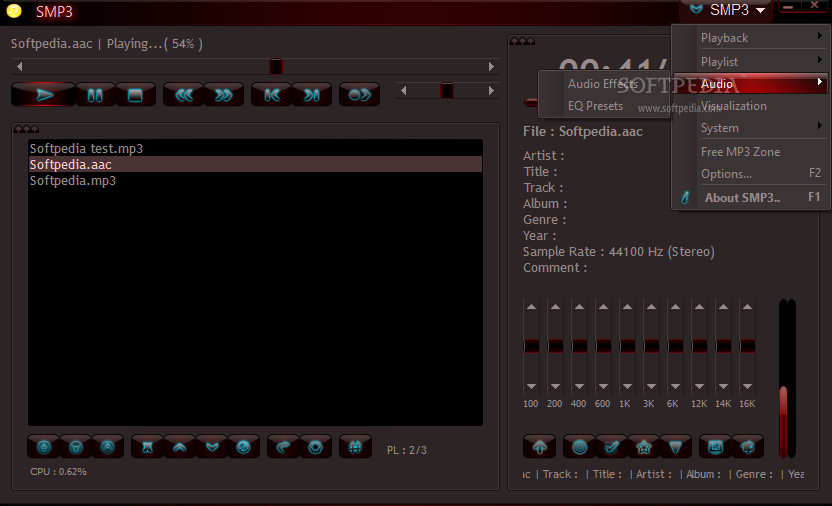The width and height of the screenshot is (832, 506).
Task: Click the down-pointing triangle button below equalizer
Action: tap(675, 447)
